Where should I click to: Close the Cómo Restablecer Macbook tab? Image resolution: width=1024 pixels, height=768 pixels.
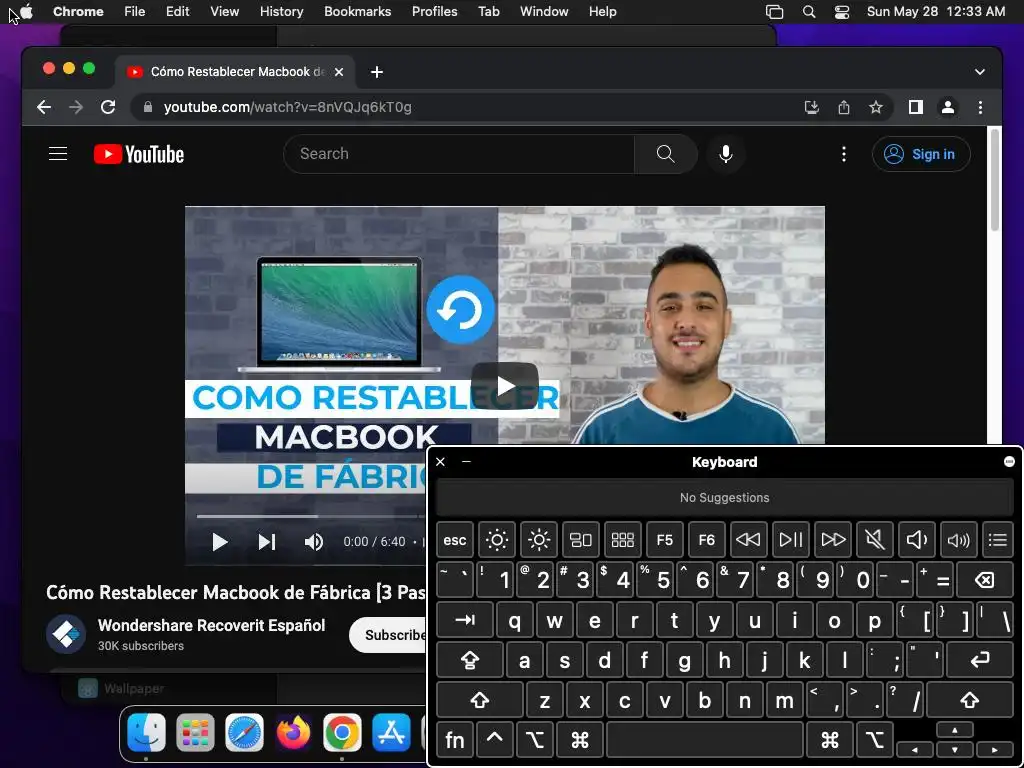[339, 72]
